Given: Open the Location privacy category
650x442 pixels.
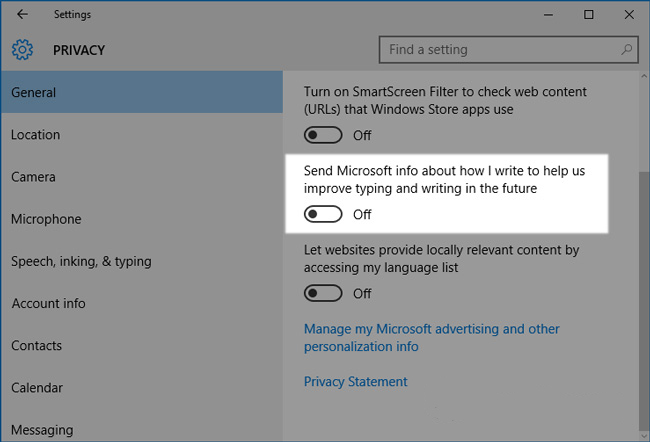Looking at the screenshot, I should click(142, 135).
